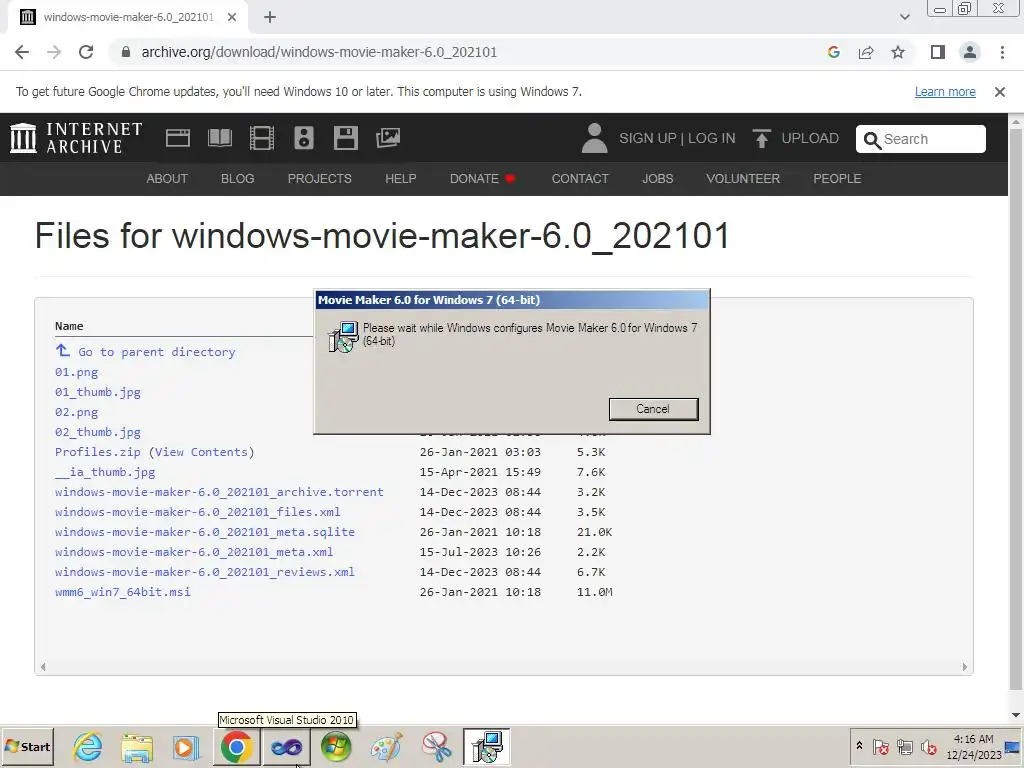
Task: Click the installer taskbar icon
Action: pos(487,746)
